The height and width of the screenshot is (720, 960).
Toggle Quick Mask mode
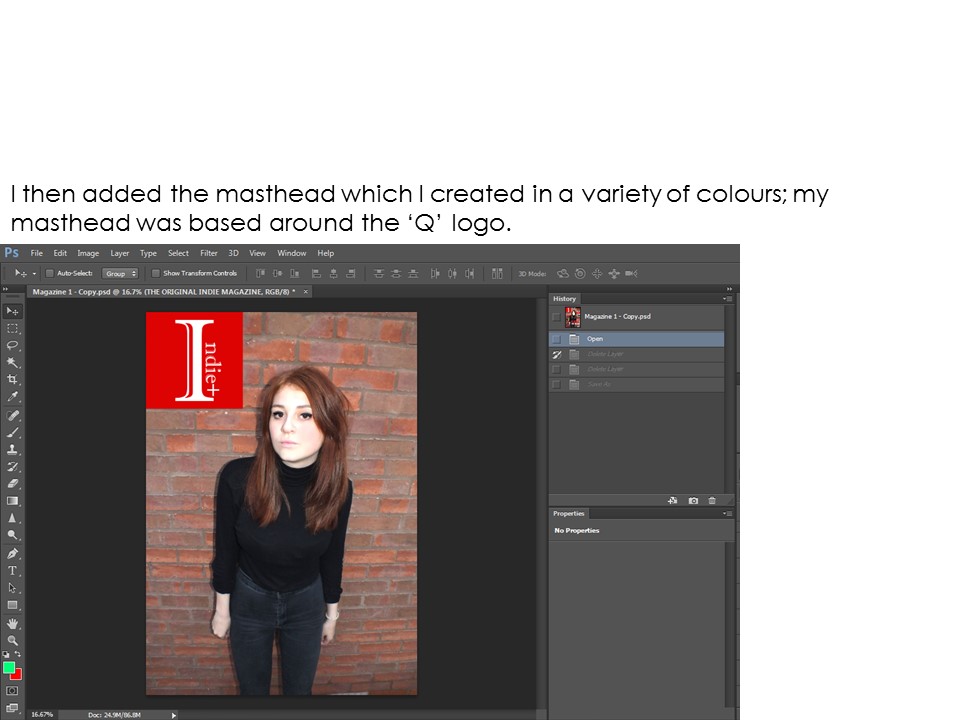[x=12, y=691]
